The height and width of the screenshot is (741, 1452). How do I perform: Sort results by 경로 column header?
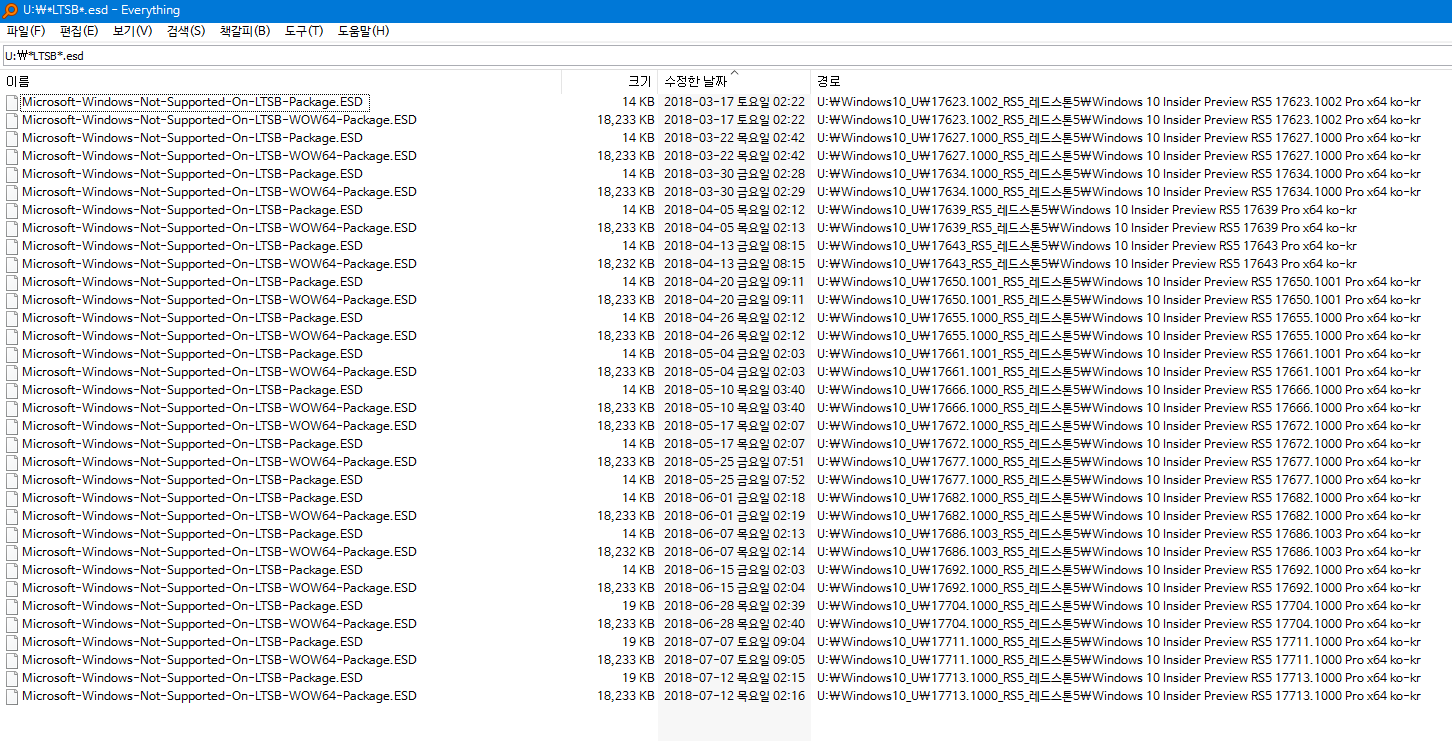(x=1131, y=81)
